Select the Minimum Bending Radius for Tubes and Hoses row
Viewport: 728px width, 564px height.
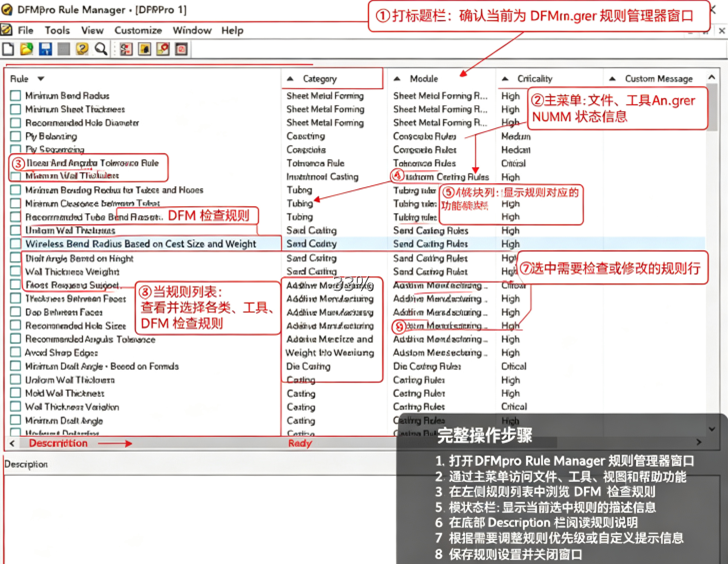114,190
